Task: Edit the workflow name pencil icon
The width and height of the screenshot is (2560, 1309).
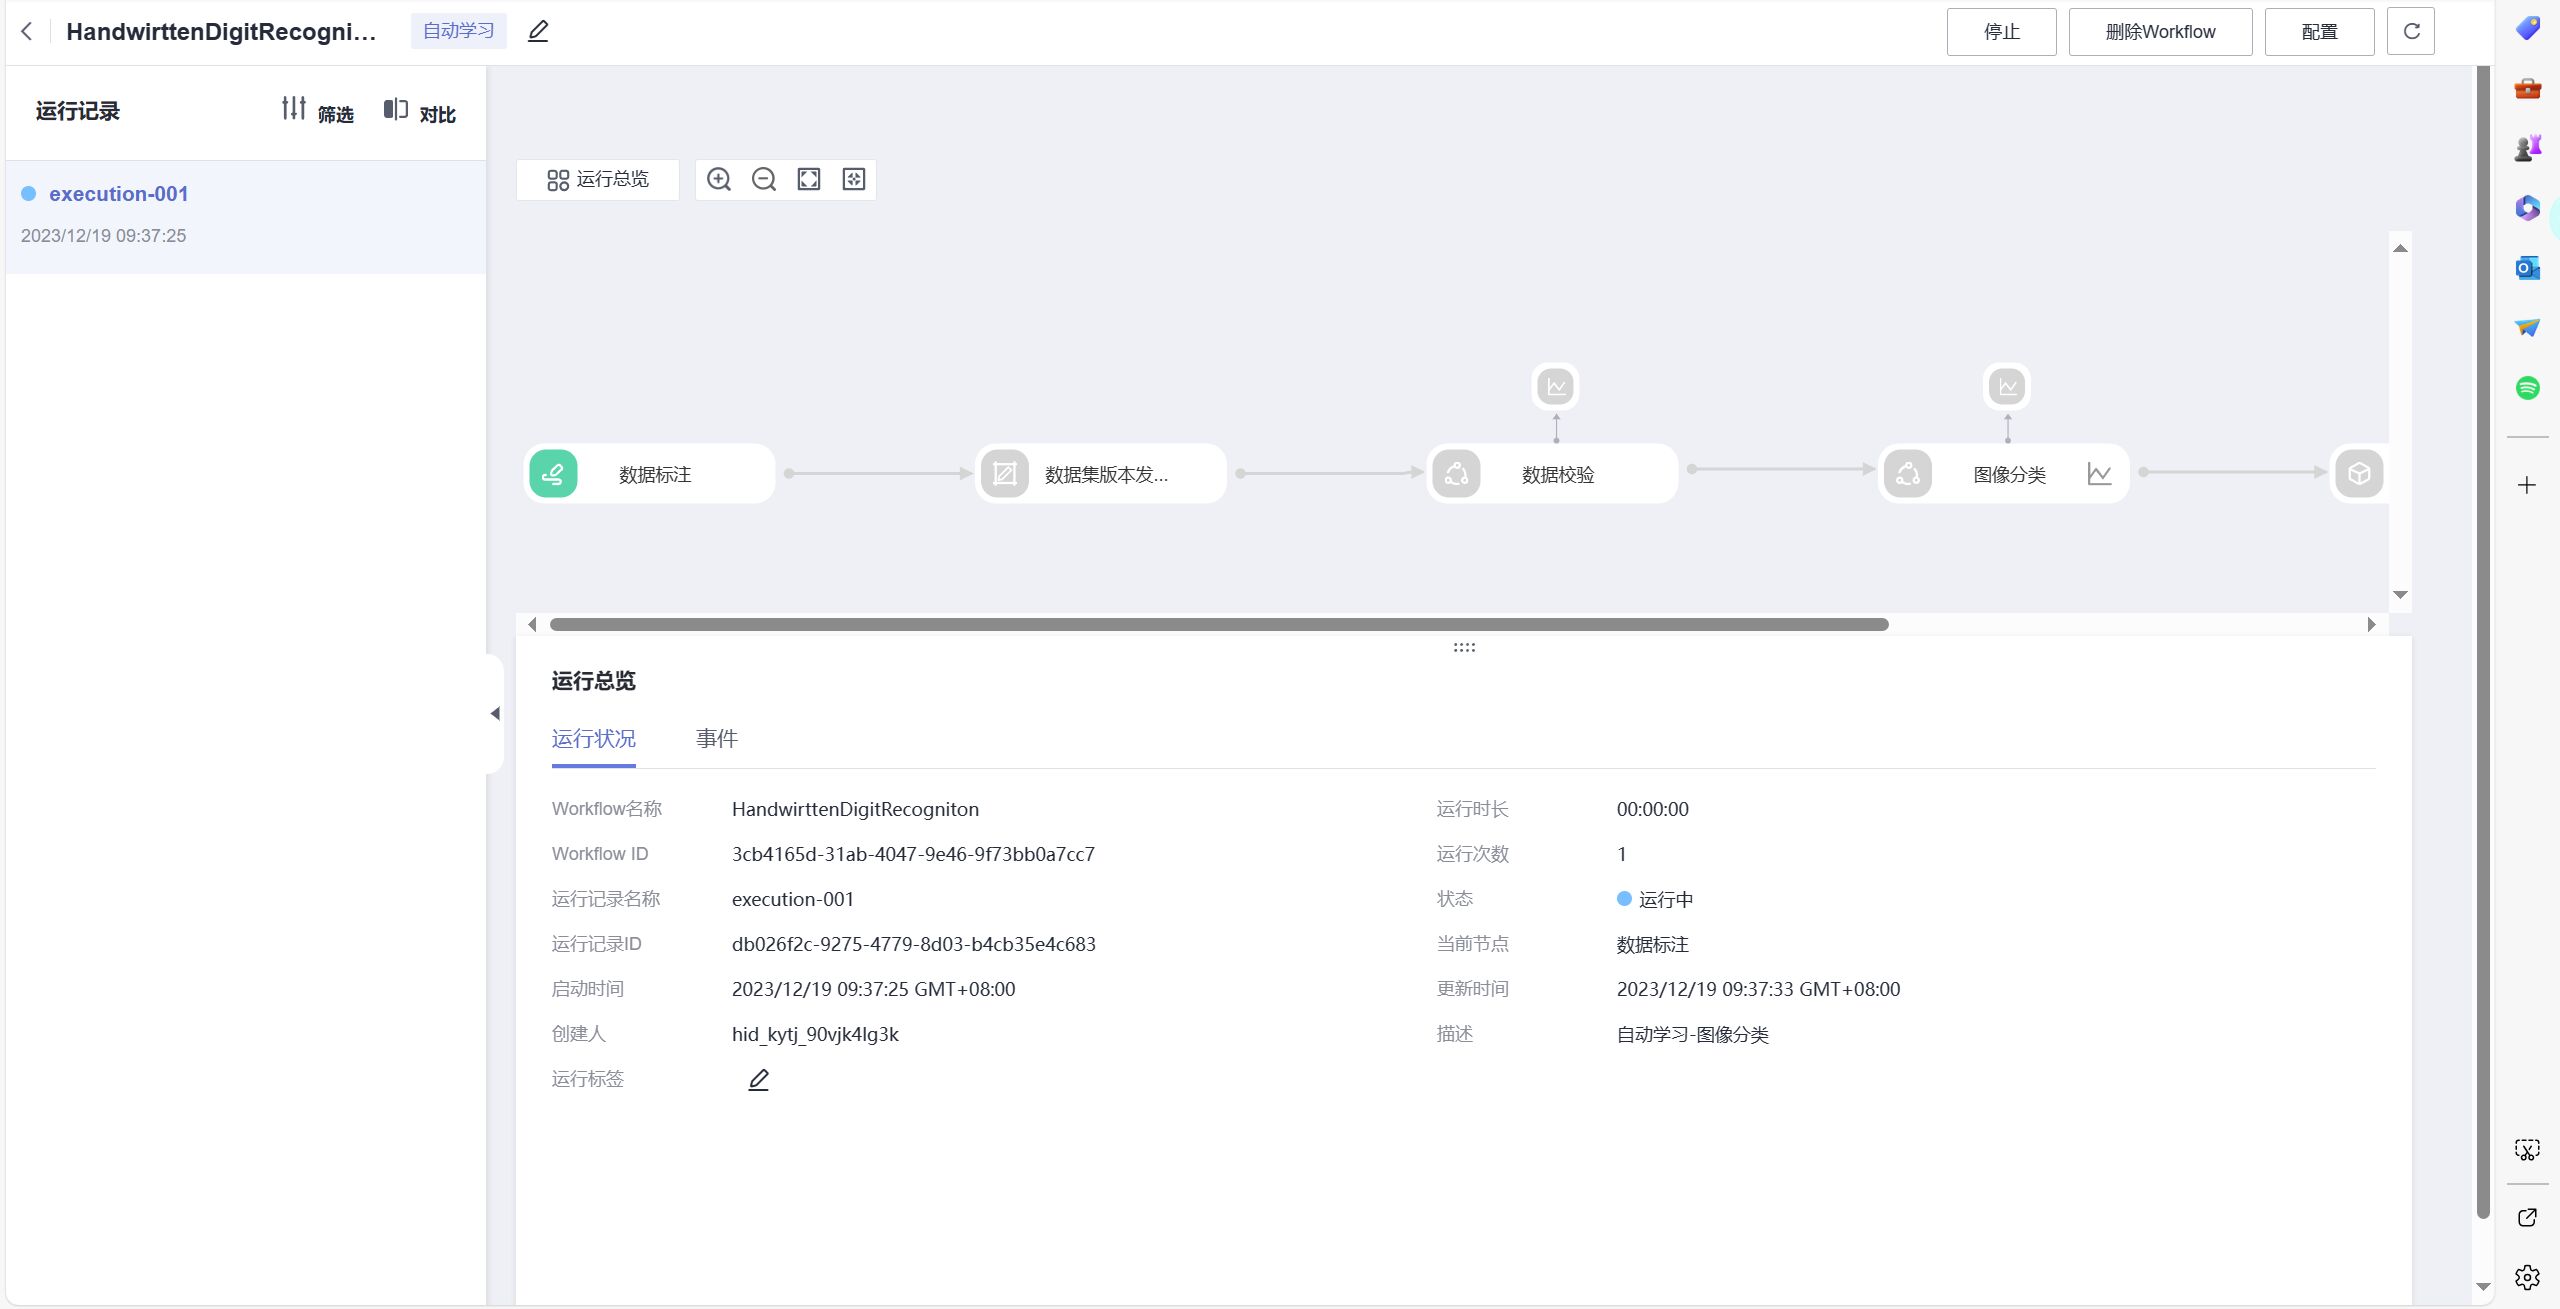Action: pos(538,31)
